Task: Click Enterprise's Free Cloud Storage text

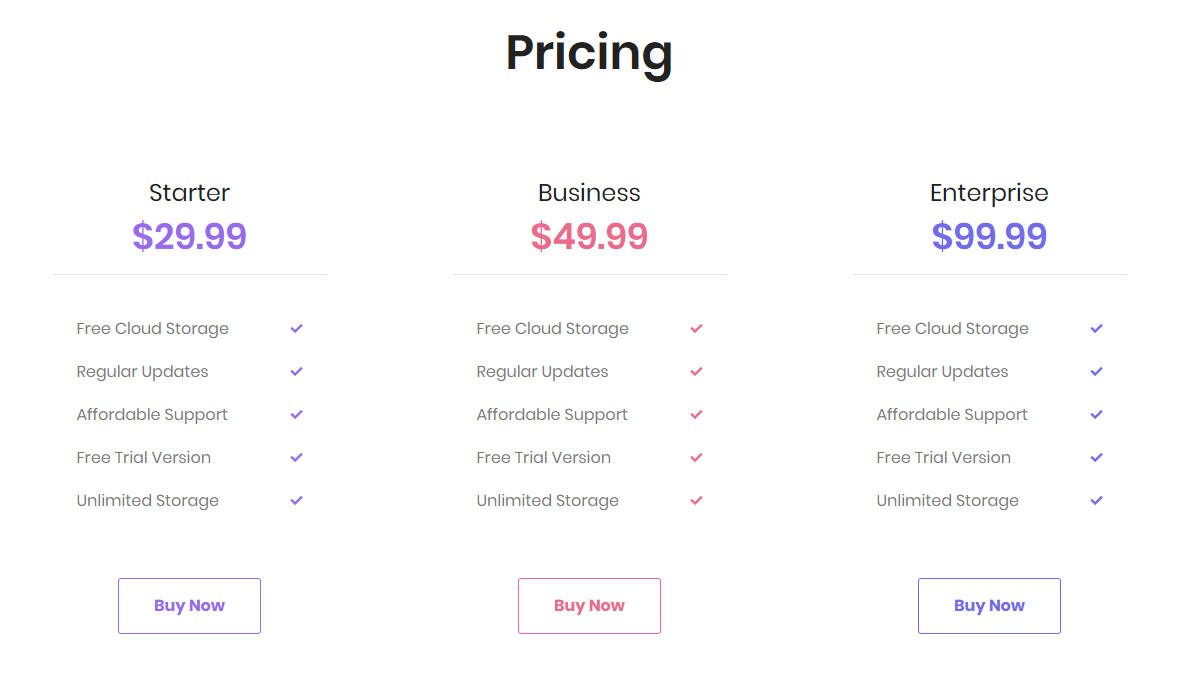Action: (952, 329)
